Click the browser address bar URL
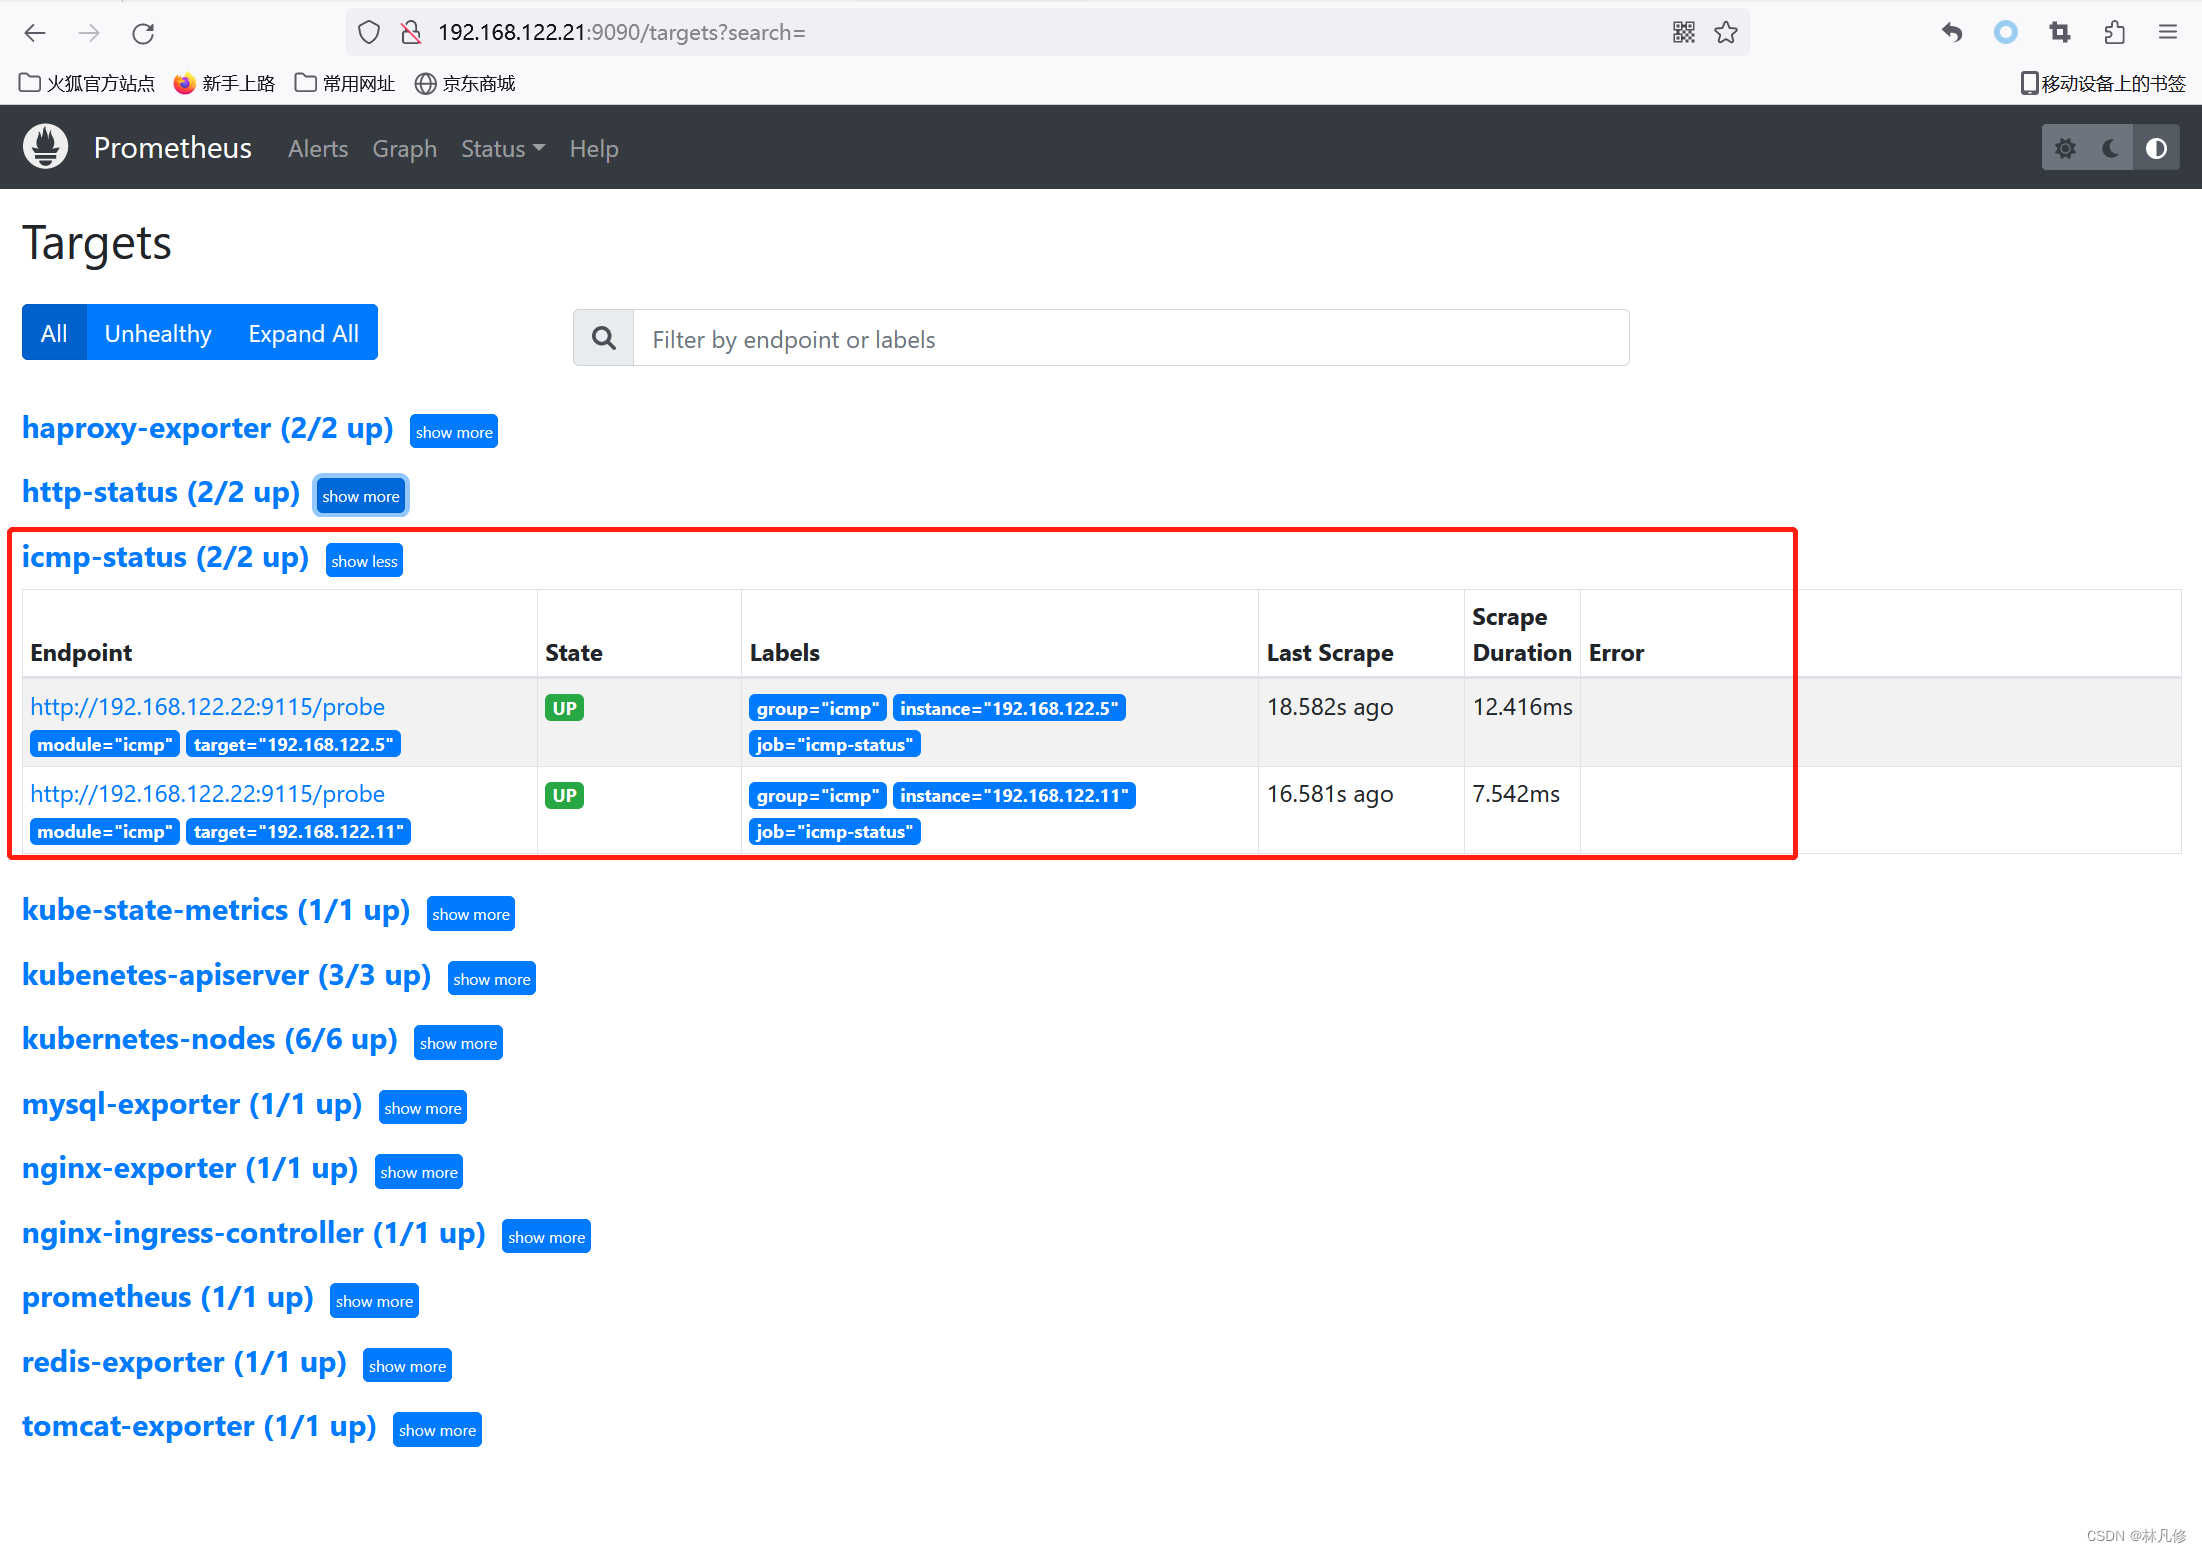2202x1553 pixels. click(622, 33)
